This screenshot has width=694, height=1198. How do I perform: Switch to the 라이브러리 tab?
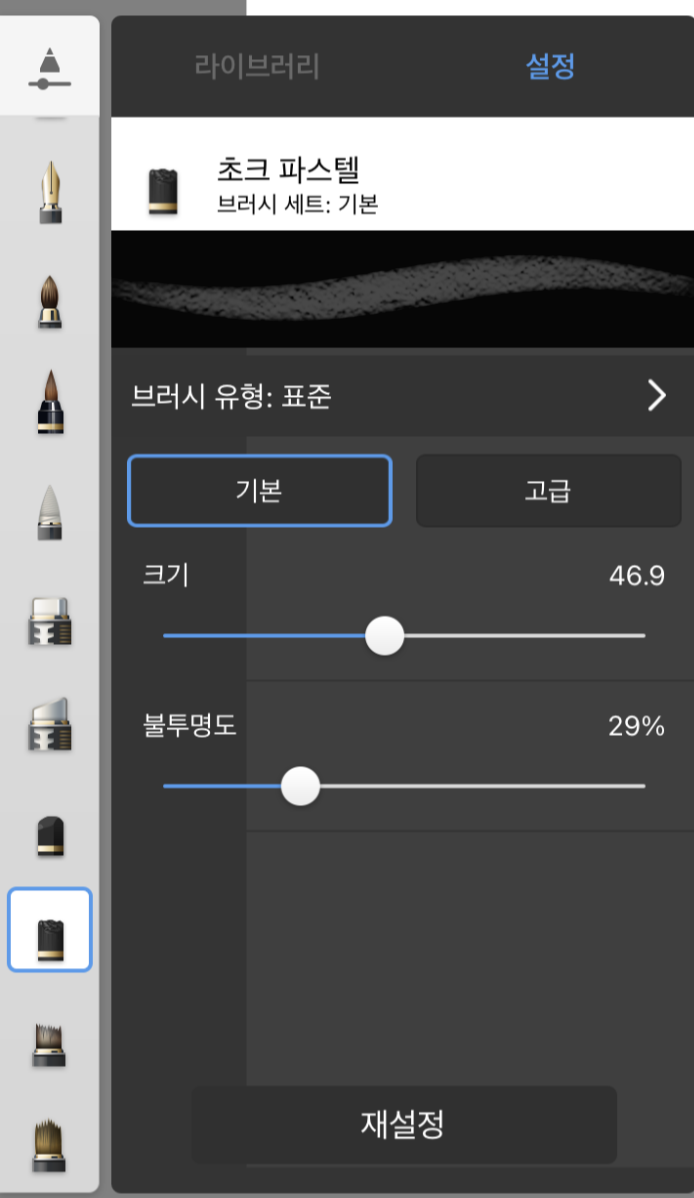(x=257, y=66)
